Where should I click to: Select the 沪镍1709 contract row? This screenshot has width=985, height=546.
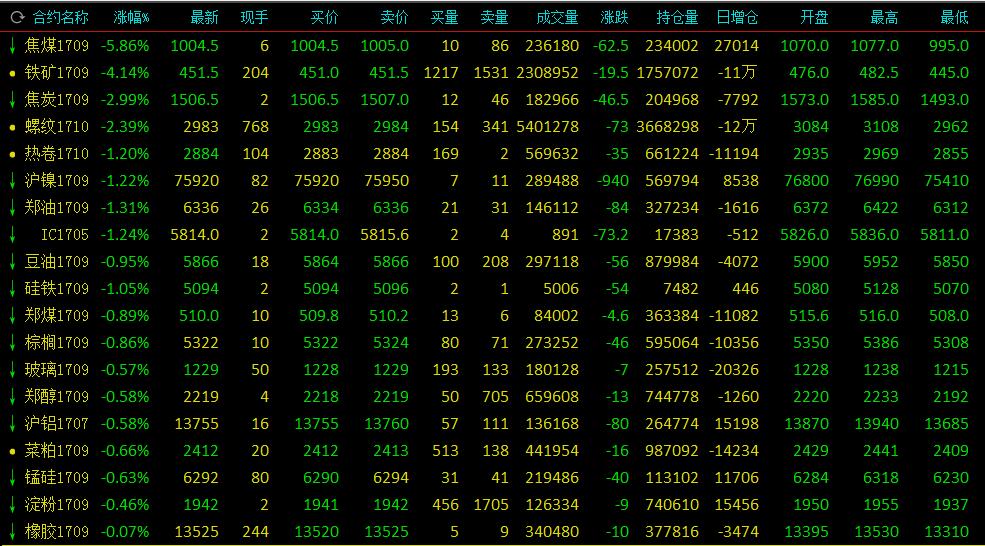pos(492,181)
